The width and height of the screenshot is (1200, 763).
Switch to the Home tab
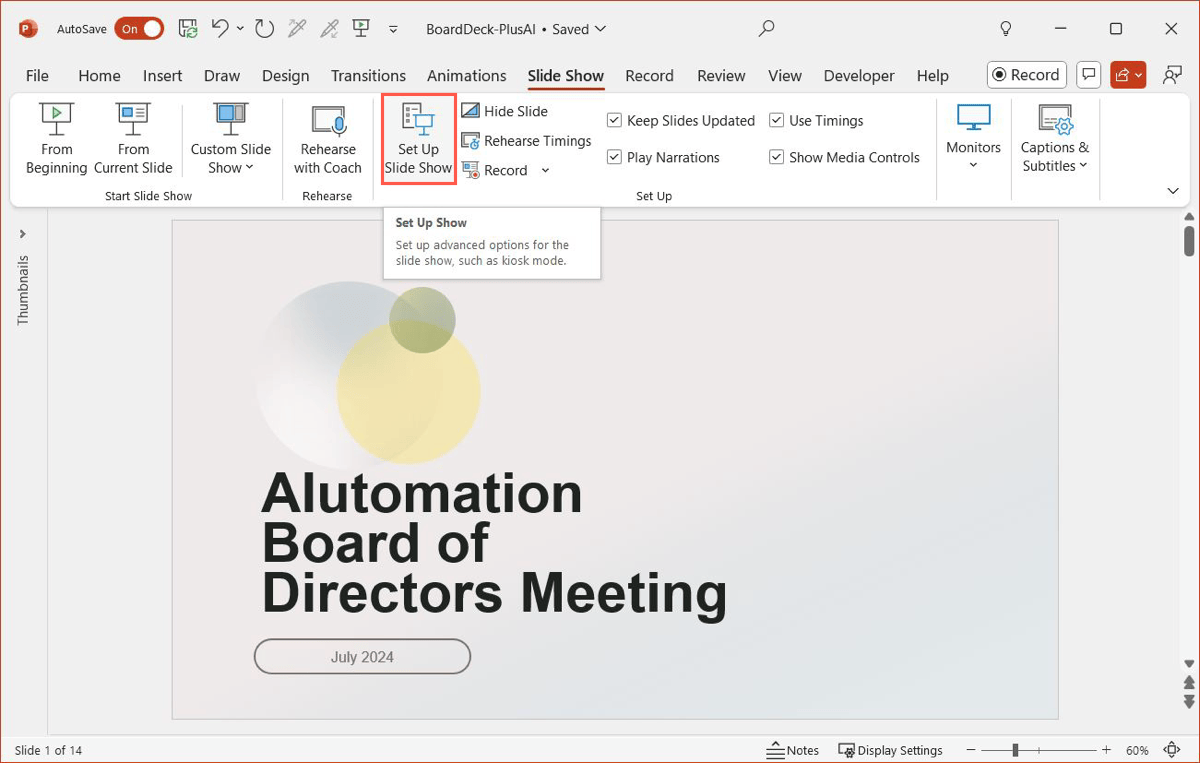99,76
